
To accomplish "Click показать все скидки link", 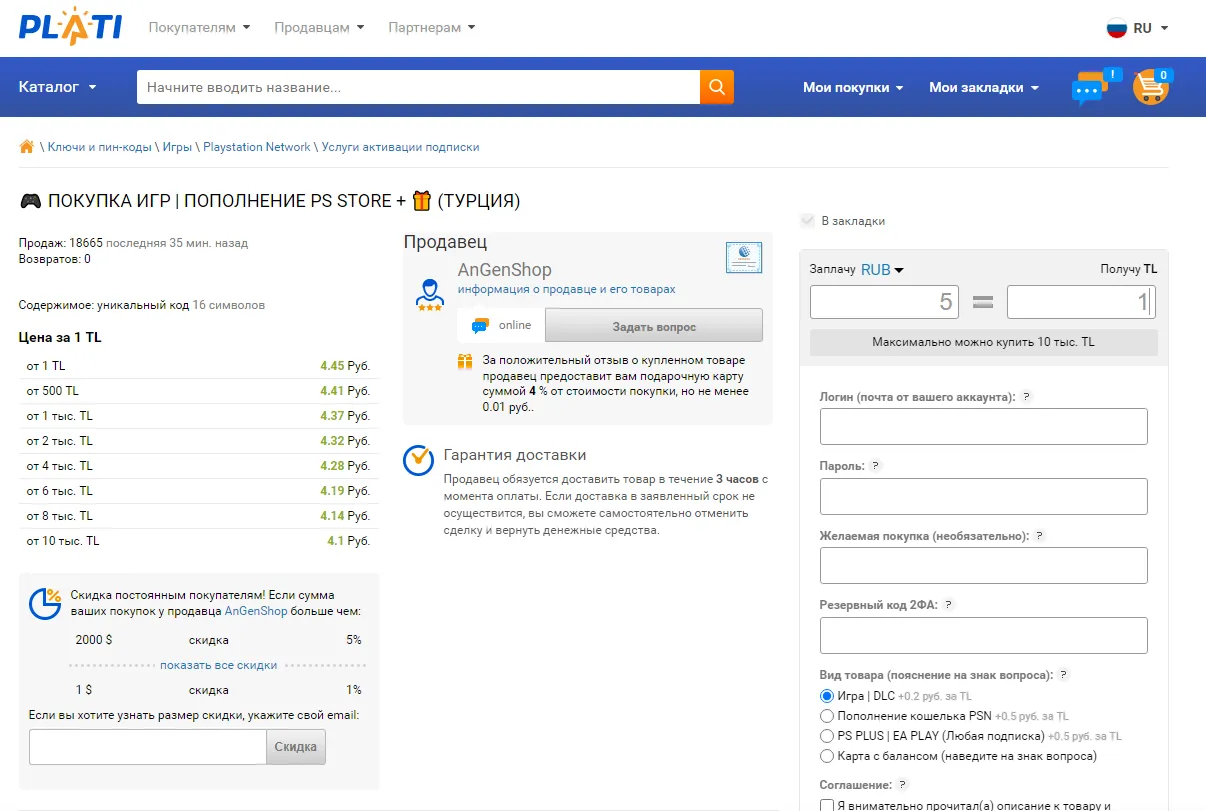I will (218, 665).
